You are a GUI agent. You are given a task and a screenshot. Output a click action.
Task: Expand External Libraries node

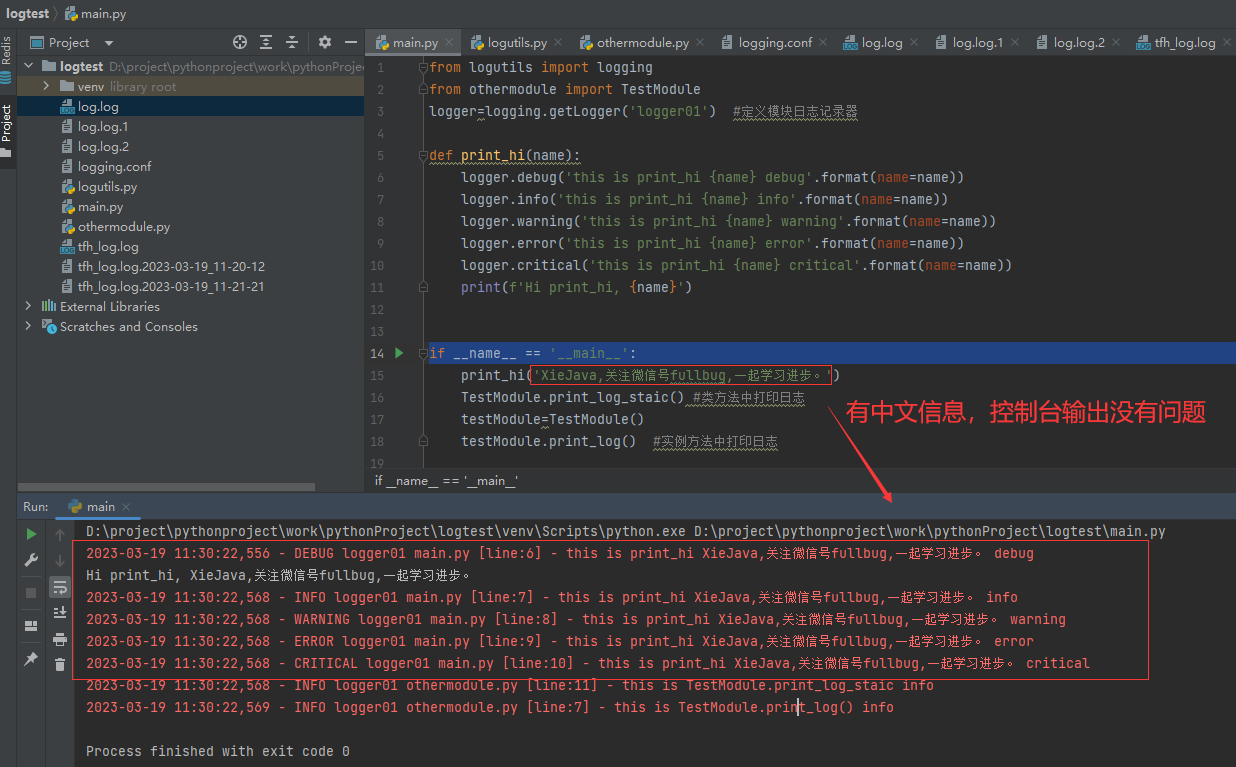(x=28, y=307)
